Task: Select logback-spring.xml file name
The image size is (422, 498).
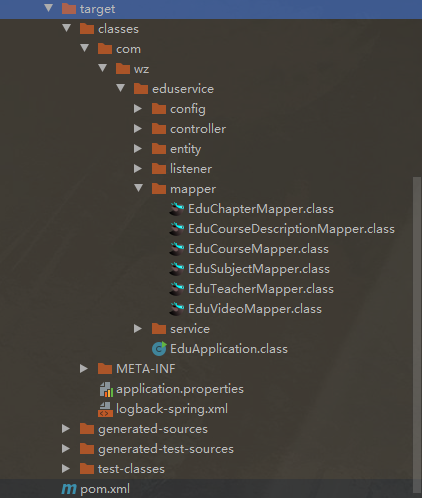Action: coord(172,409)
